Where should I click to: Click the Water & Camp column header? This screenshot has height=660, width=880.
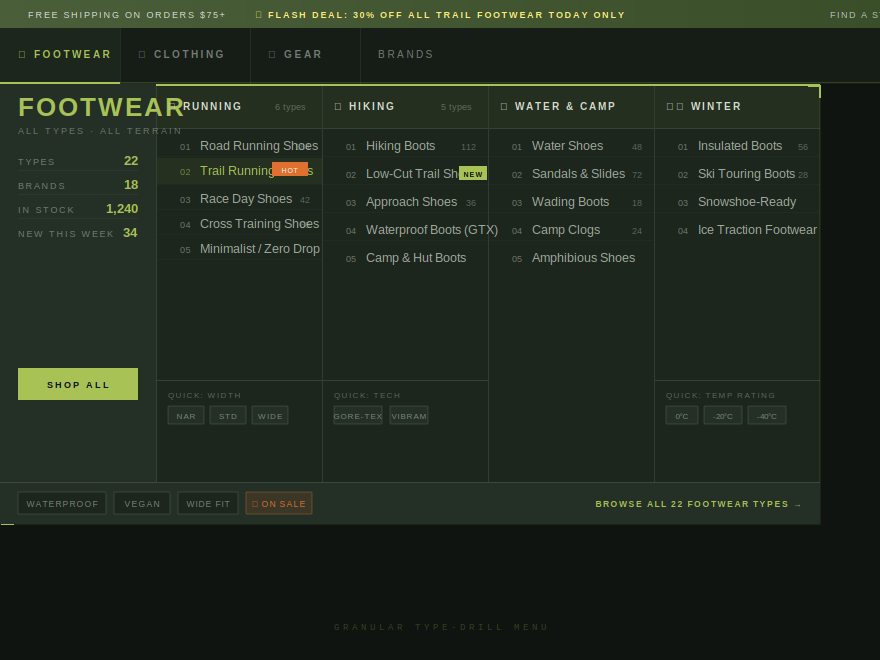pos(571,107)
